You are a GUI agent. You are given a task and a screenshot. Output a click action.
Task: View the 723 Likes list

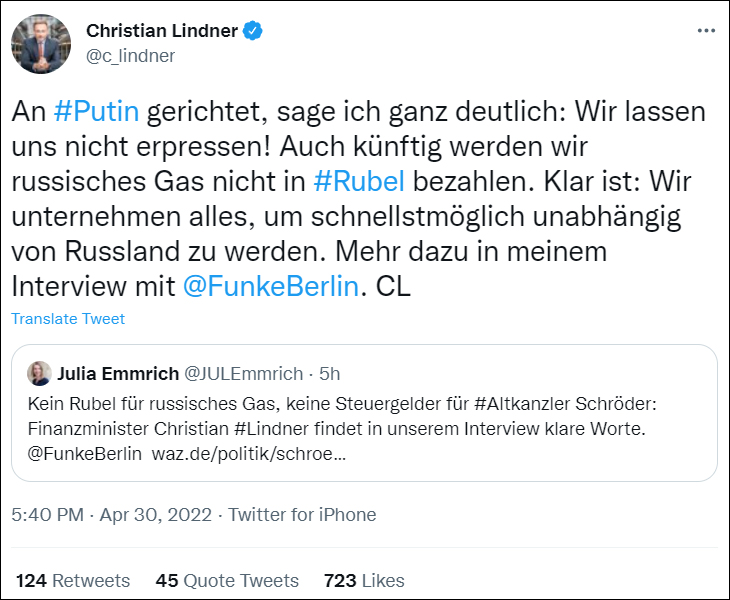(364, 580)
